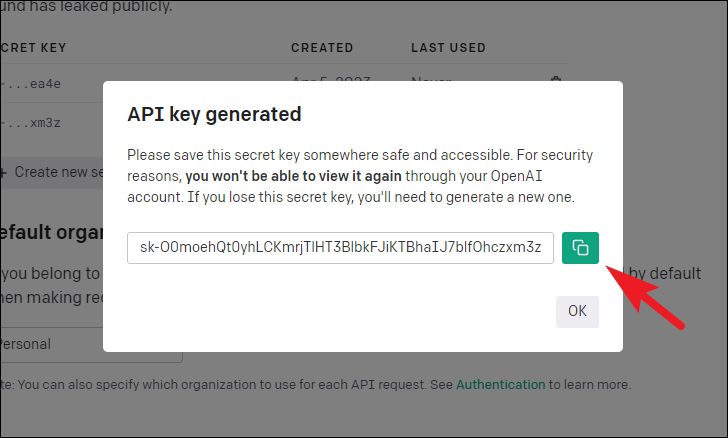Confirm the dialog with the OK button

[577, 311]
